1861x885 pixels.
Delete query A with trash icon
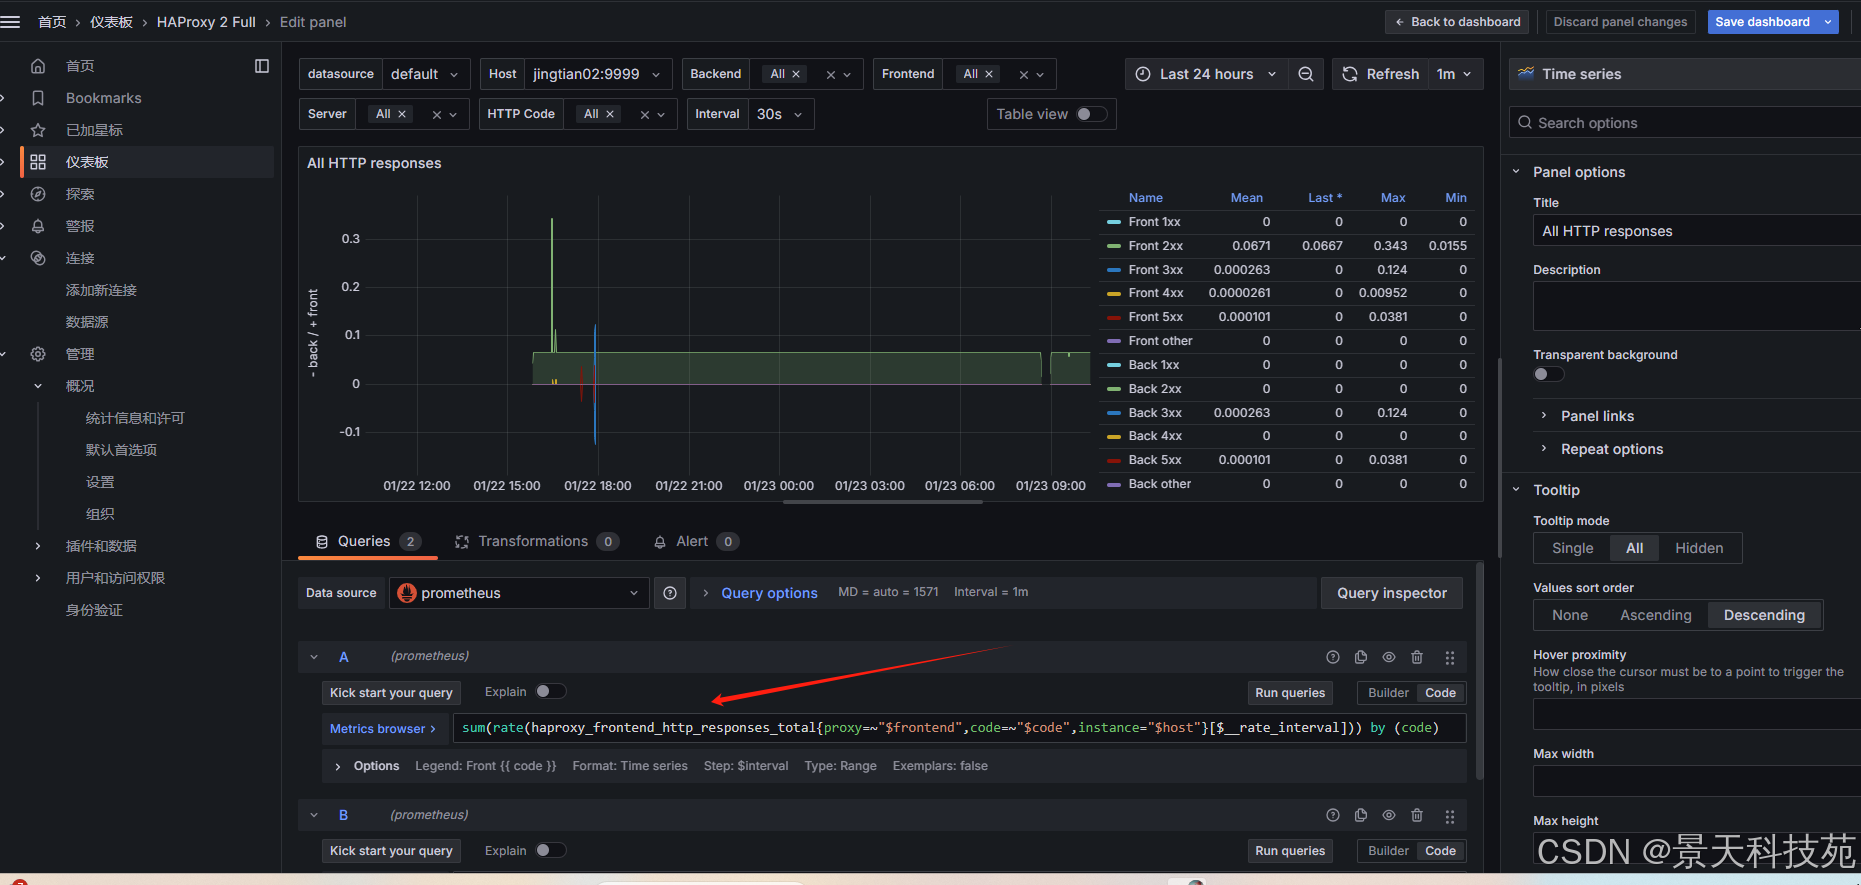[x=1417, y=657]
